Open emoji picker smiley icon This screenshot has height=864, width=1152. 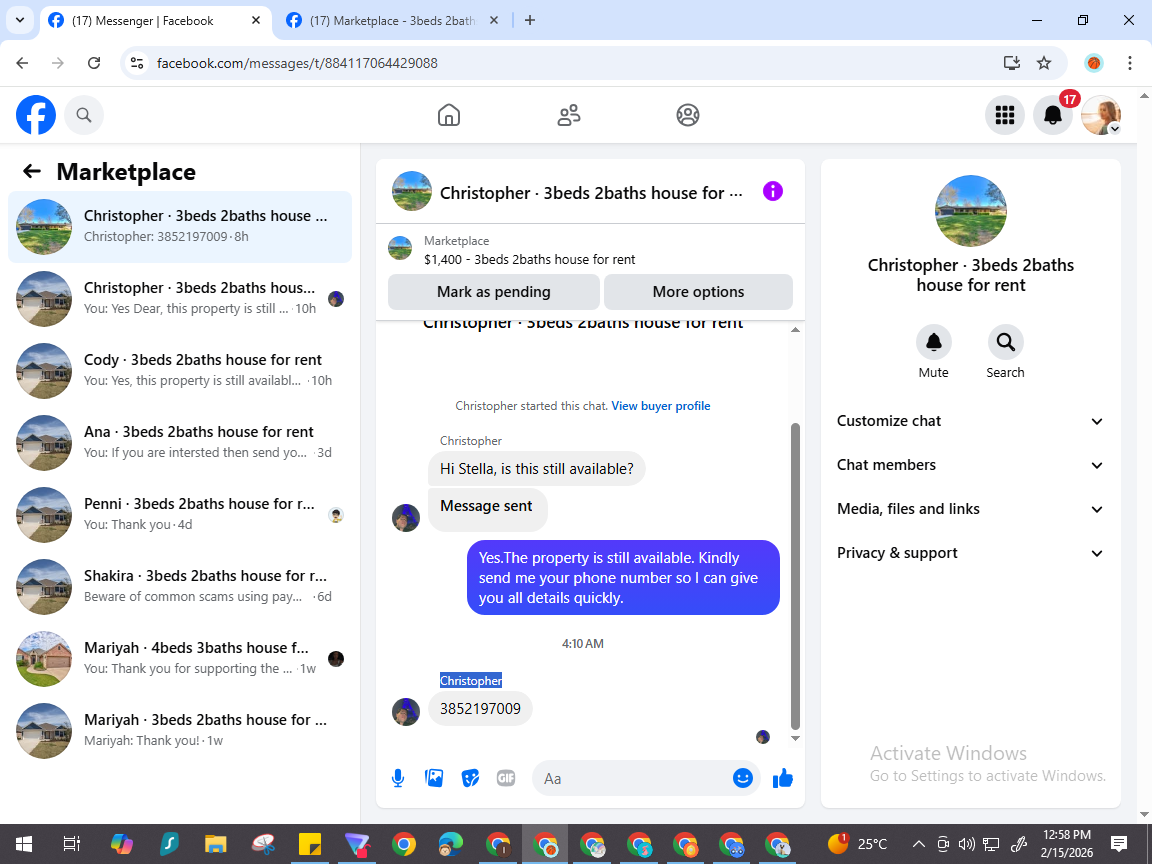pyautogui.click(x=743, y=778)
